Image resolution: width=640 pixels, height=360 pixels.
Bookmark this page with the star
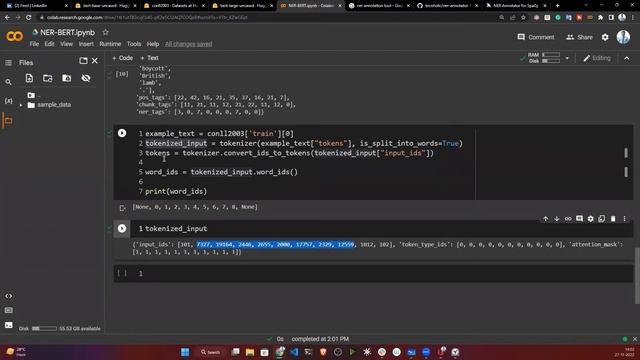pyautogui.click(x=523, y=18)
